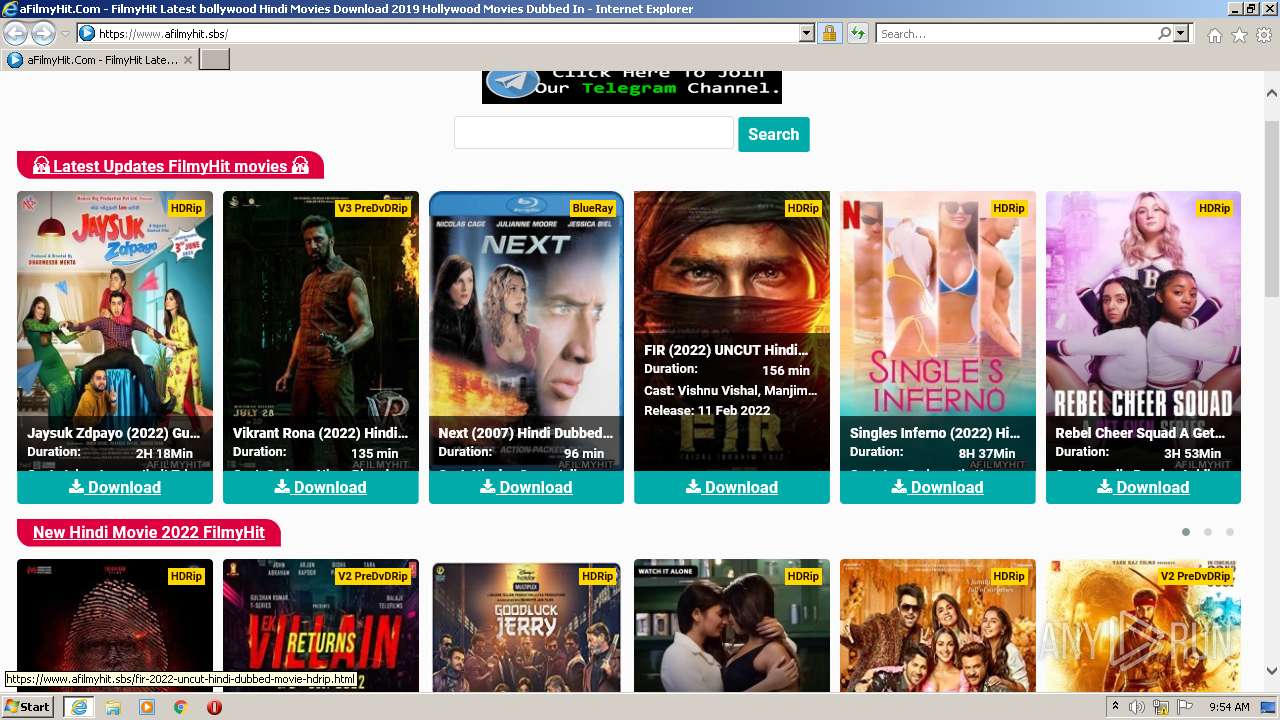Select the first carousel dot

[1186, 532]
